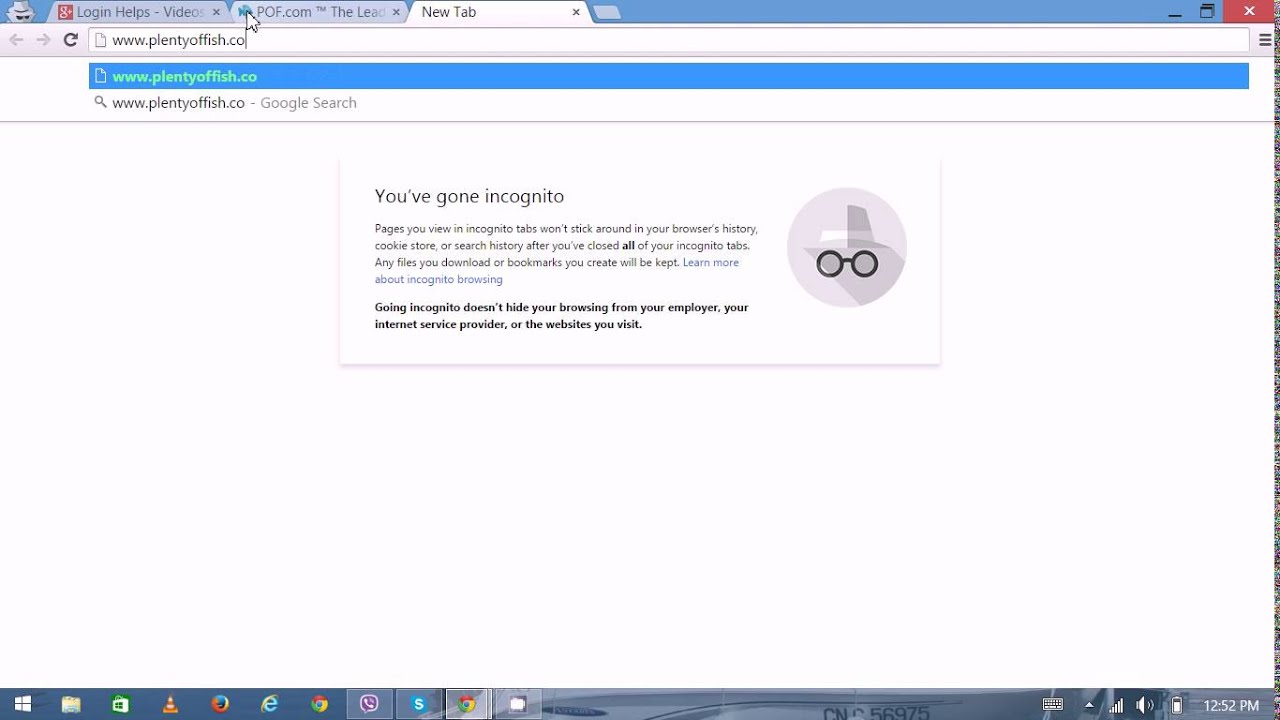The image size is (1280, 720).
Task: Switch to the active Chrome window in taskbar
Action: coord(467,704)
